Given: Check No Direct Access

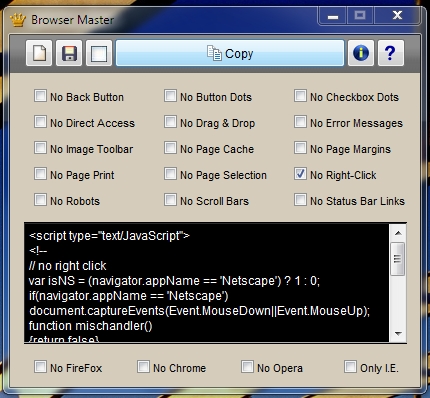Looking at the screenshot, I should pyautogui.click(x=40, y=122).
